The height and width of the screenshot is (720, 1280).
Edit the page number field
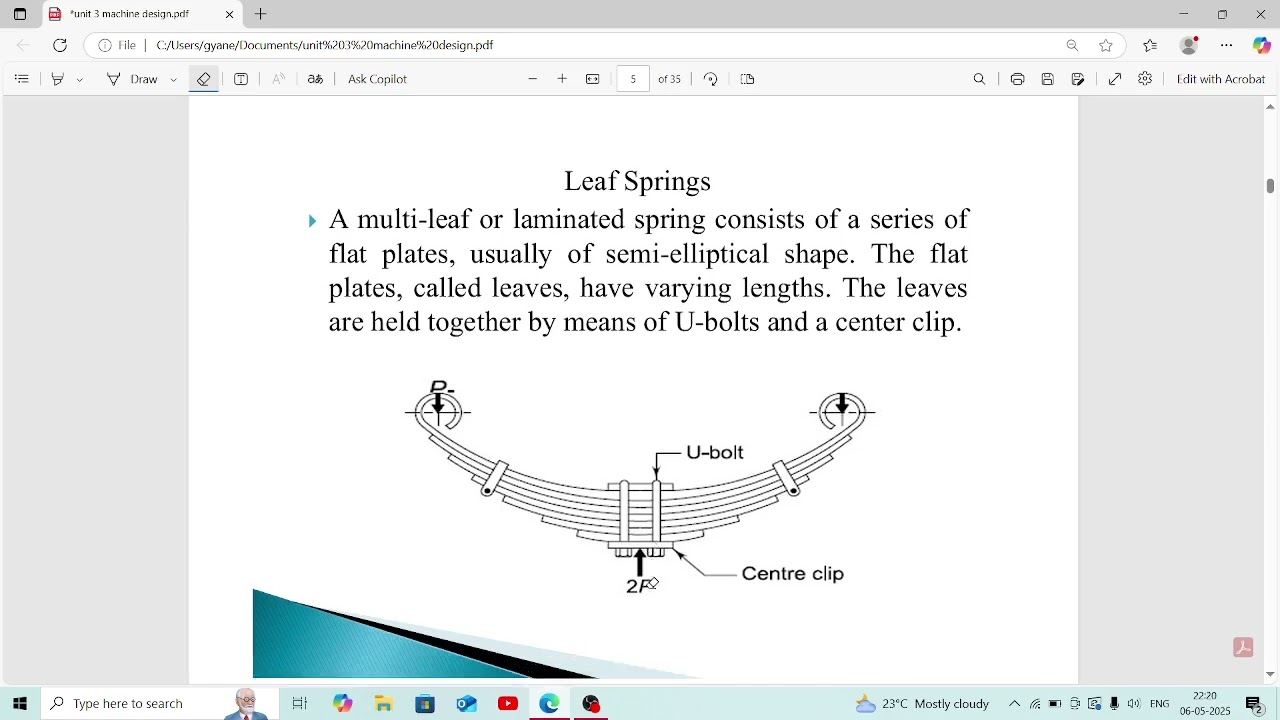pyautogui.click(x=633, y=79)
